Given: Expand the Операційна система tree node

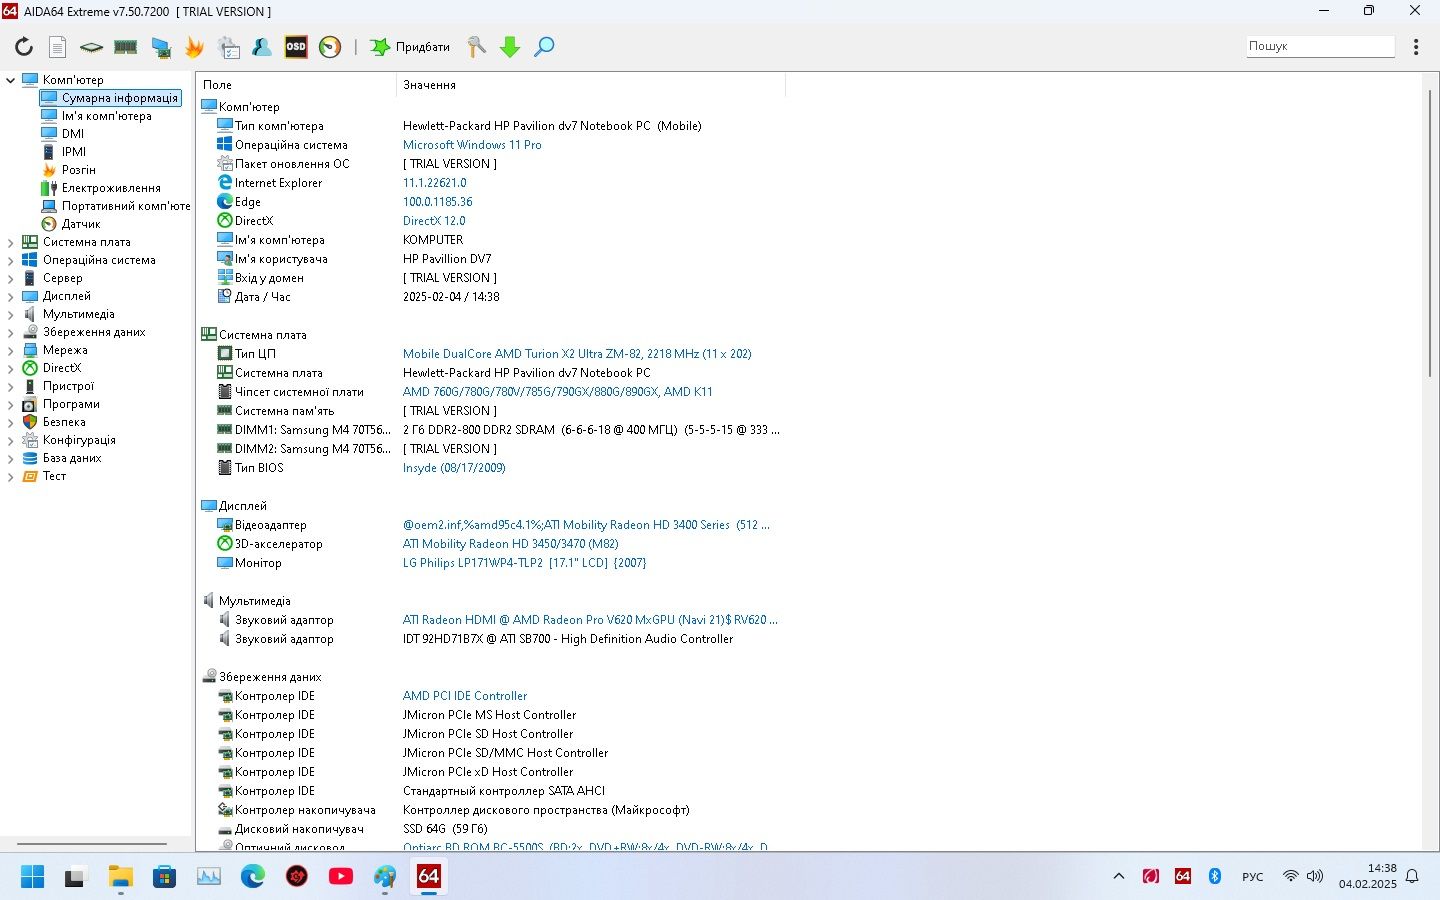Looking at the screenshot, I should click(11, 260).
